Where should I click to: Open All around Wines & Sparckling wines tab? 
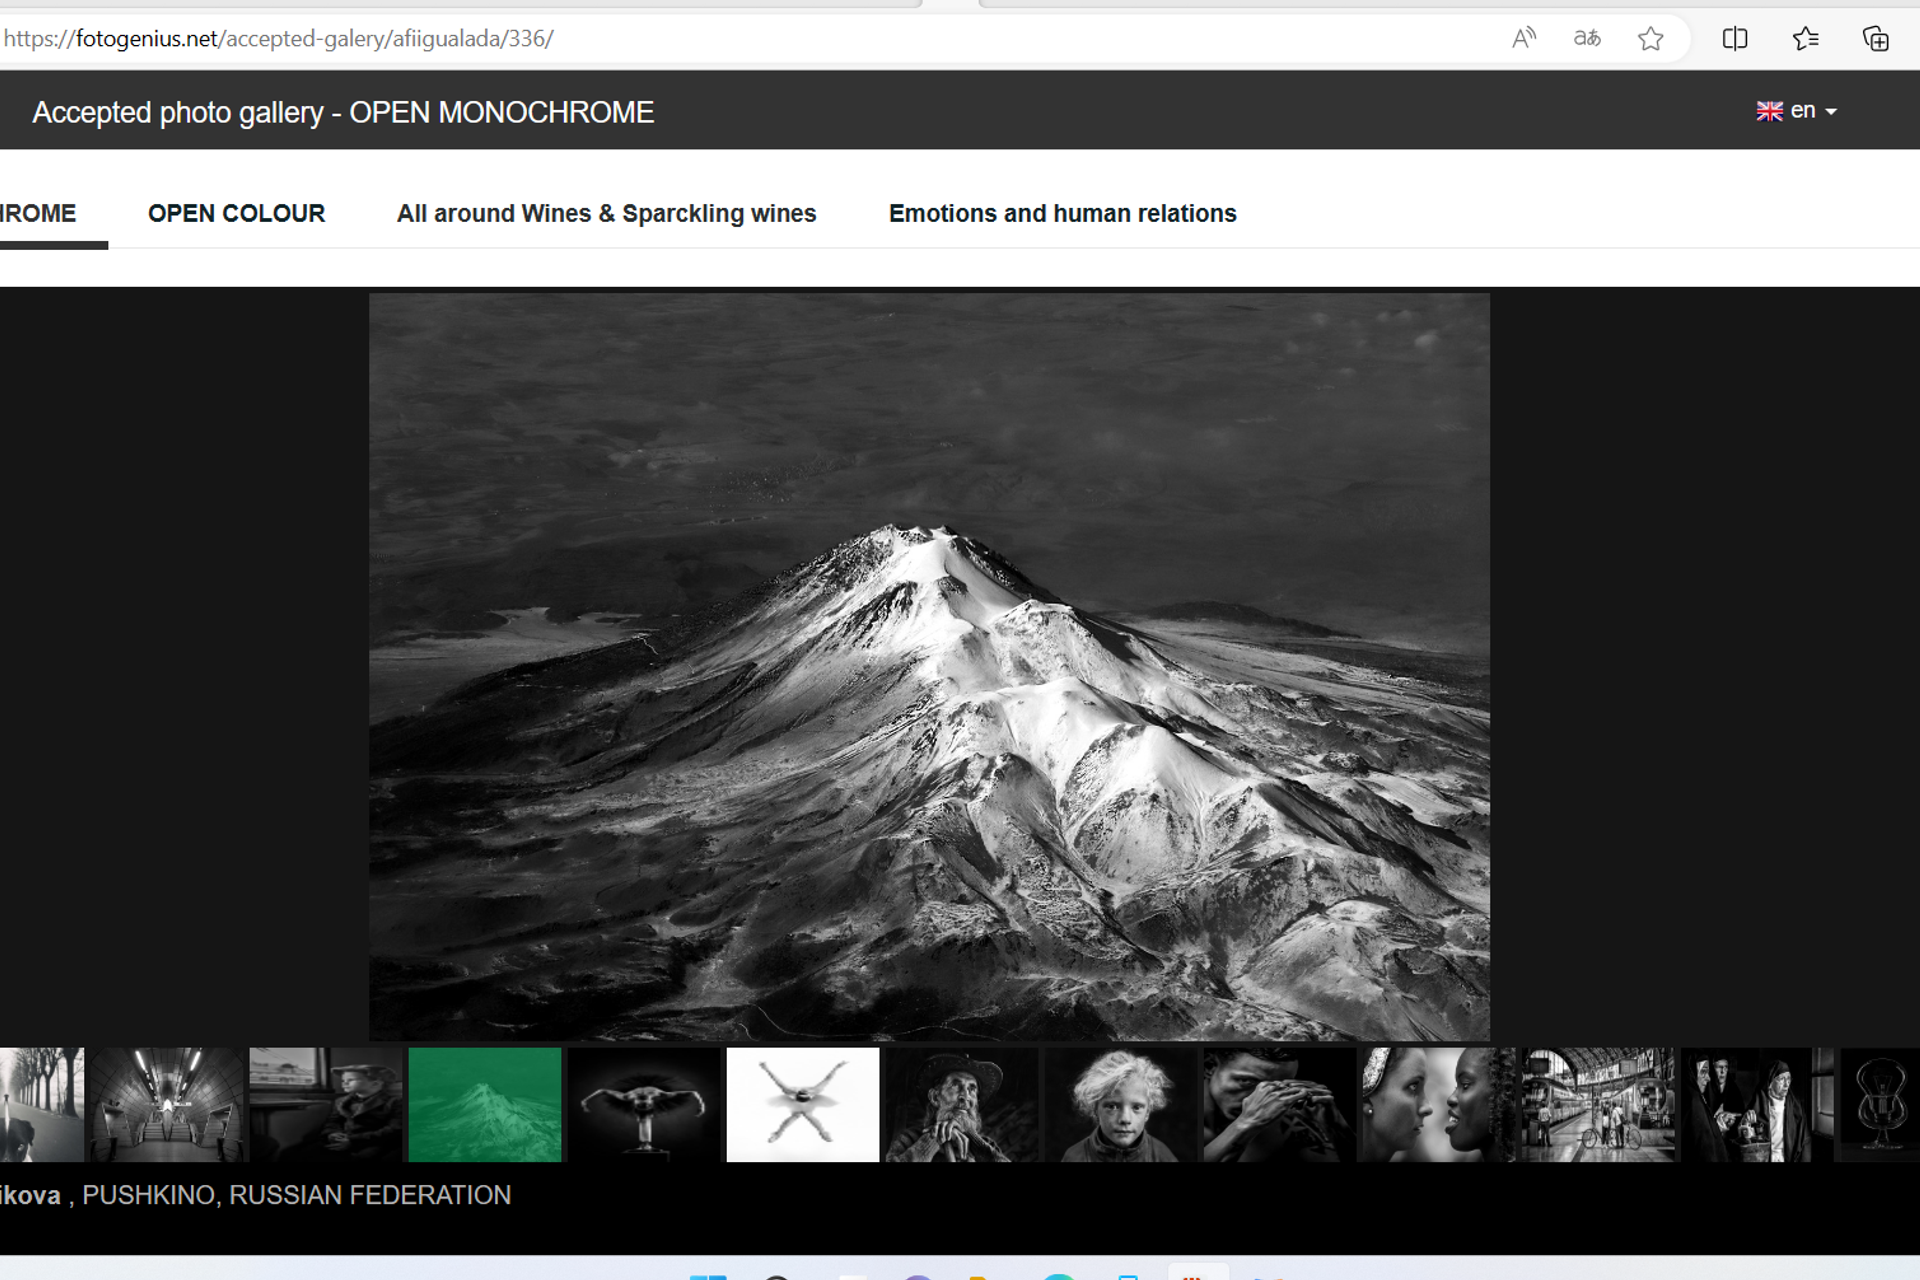pyautogui.click(x=606, y=213)
